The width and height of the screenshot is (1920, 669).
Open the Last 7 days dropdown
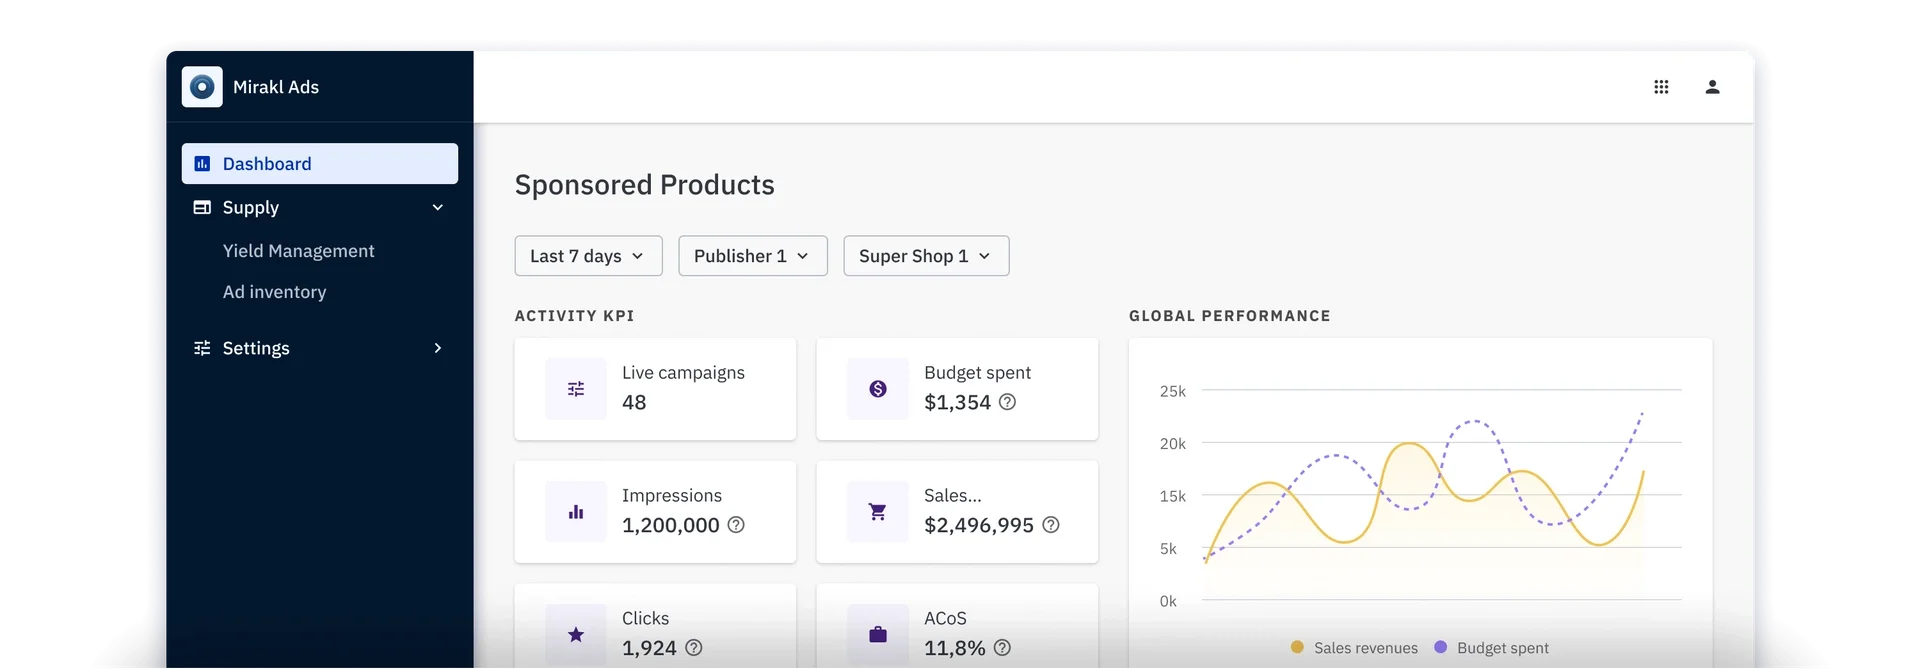[x=588, y=256]
